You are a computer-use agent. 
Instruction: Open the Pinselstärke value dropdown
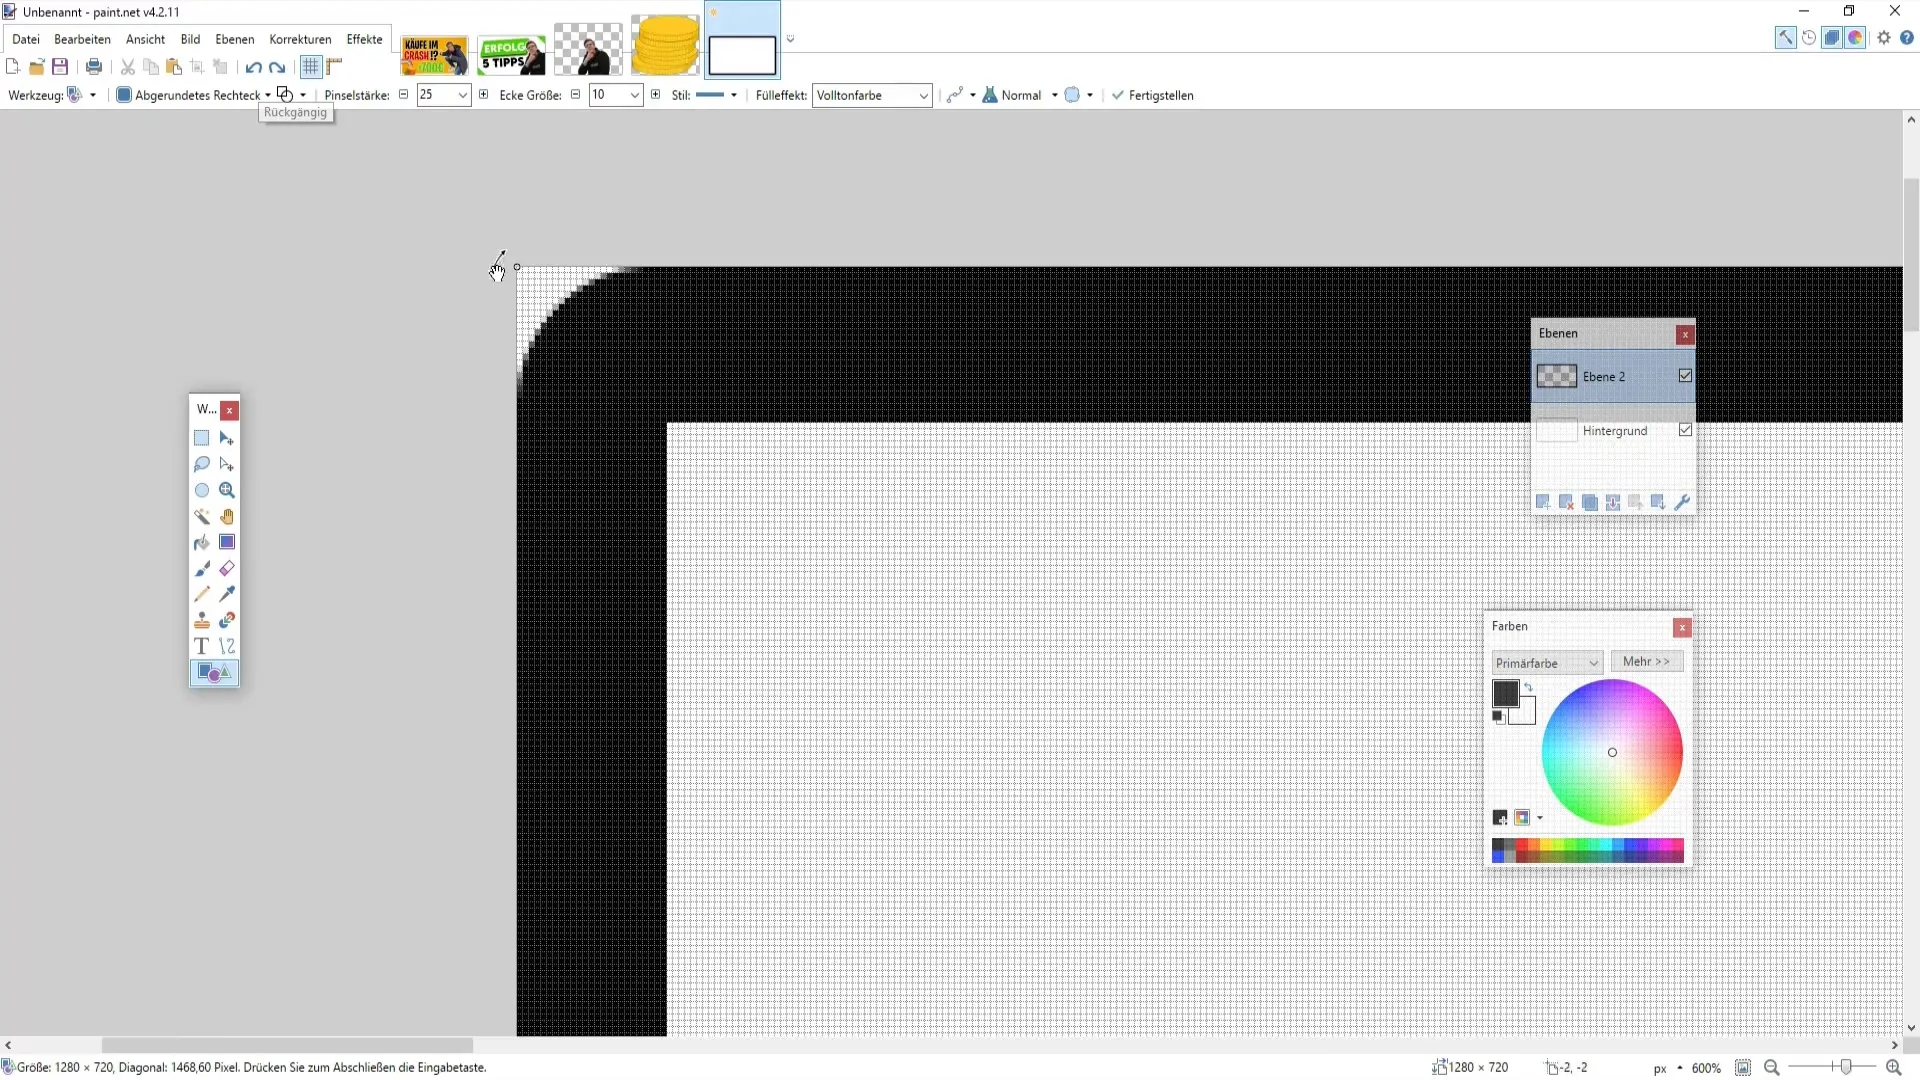pos(463,95)
